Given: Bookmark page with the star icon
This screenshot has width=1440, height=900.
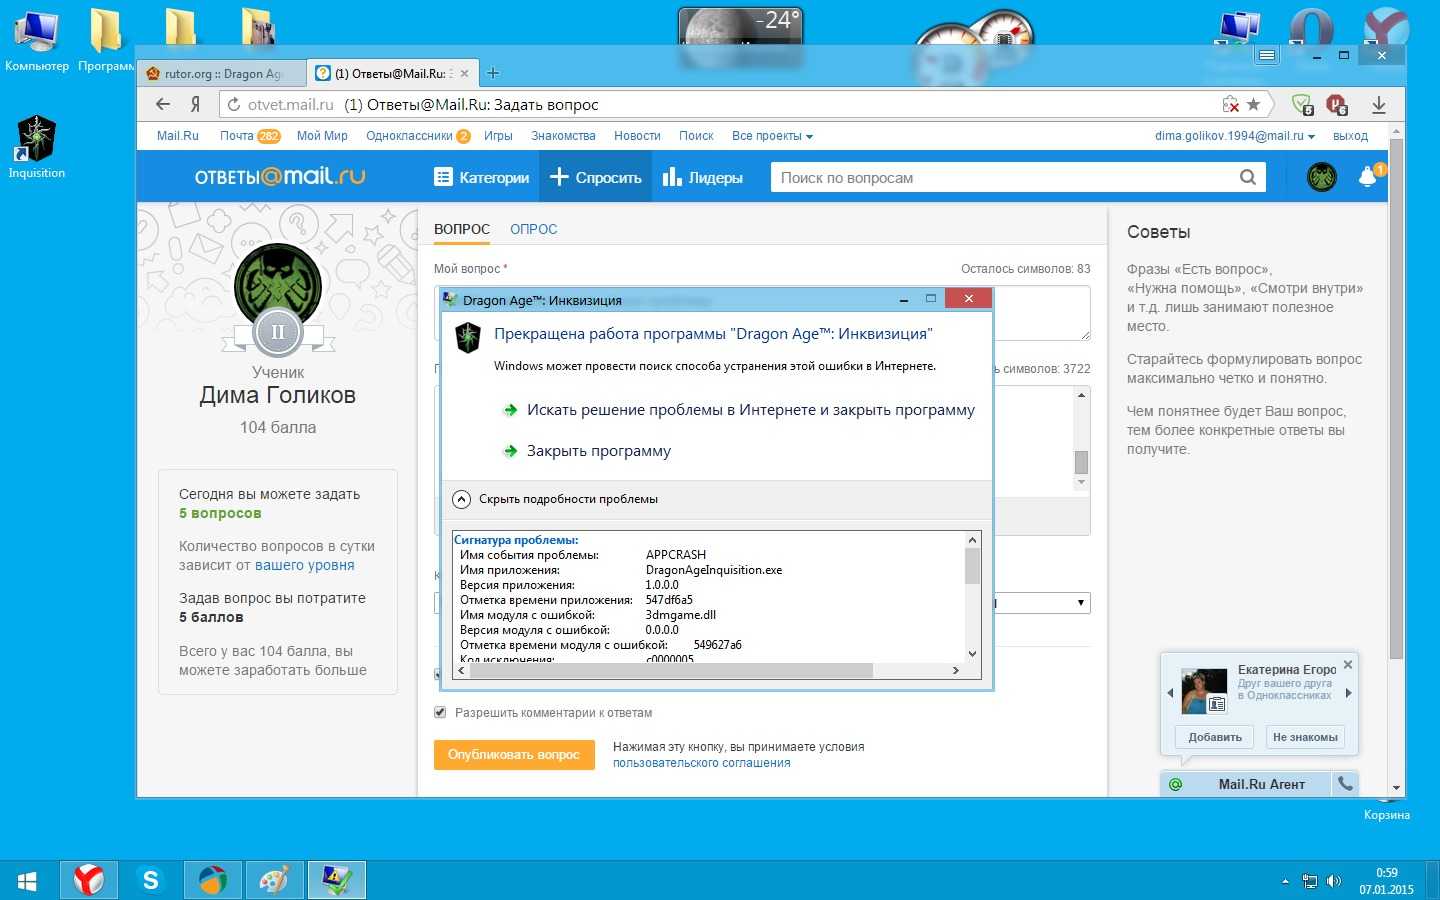Looking at the screenshot, I should coord(1253,104).
